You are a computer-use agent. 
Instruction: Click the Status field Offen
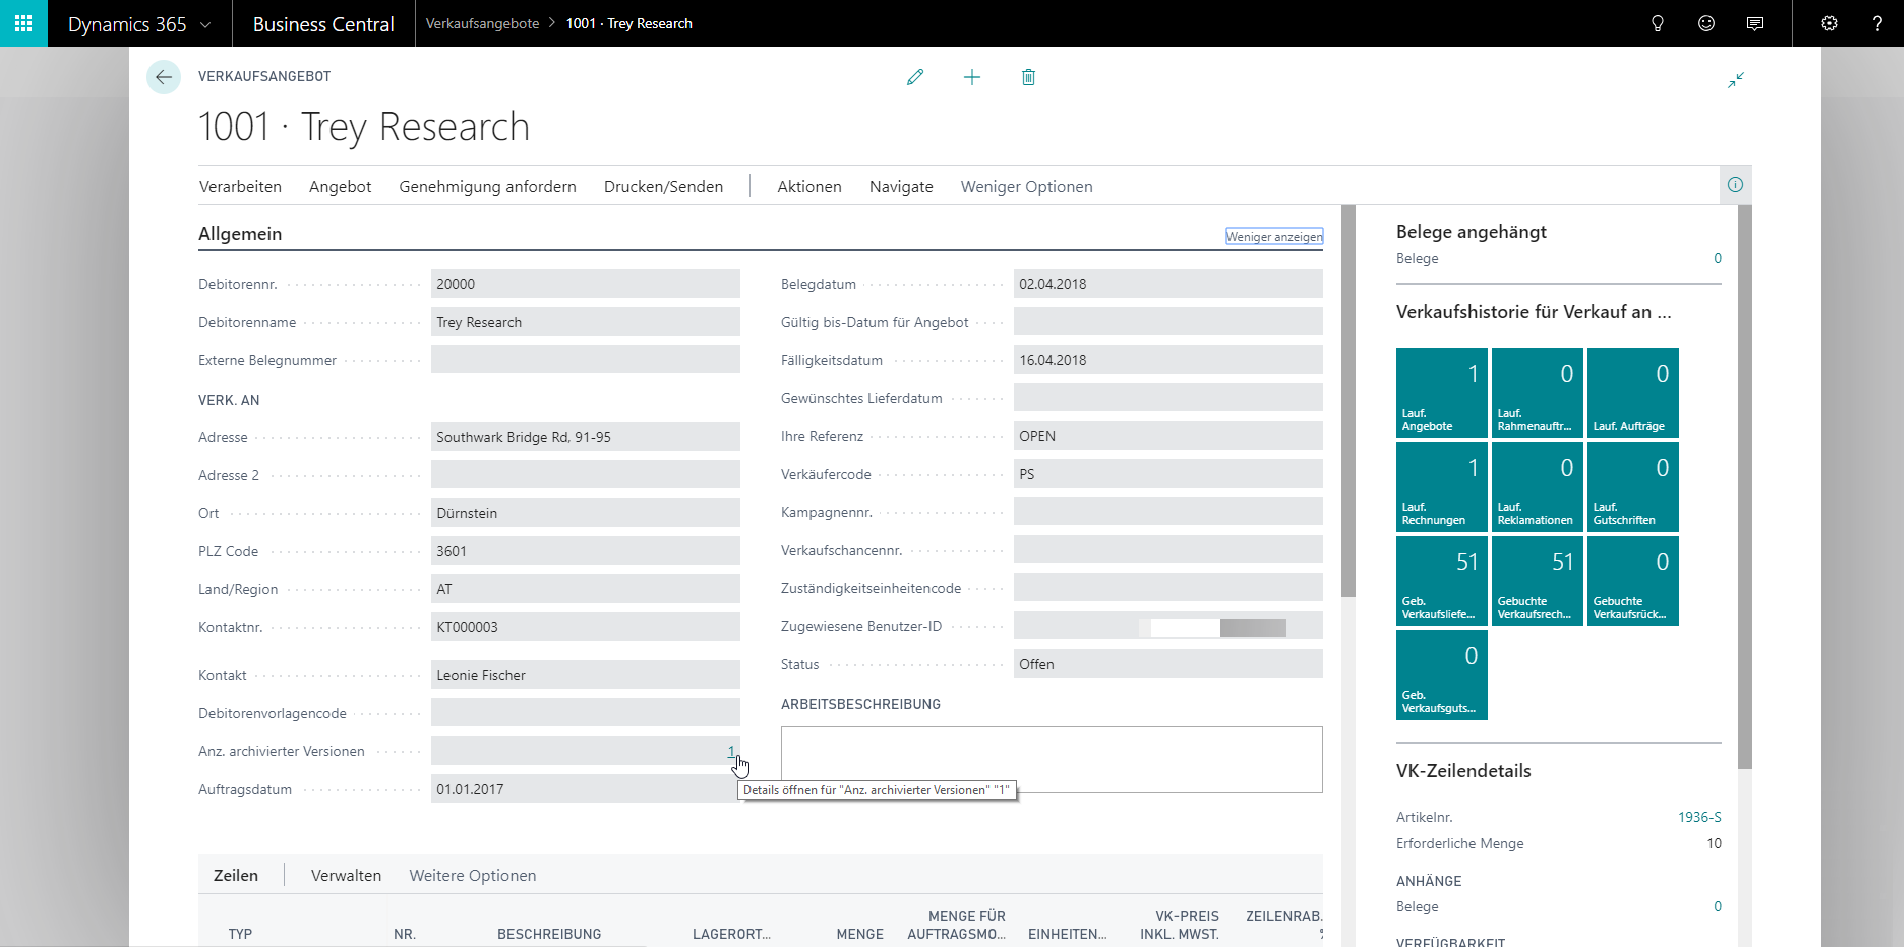[1168, 664]
